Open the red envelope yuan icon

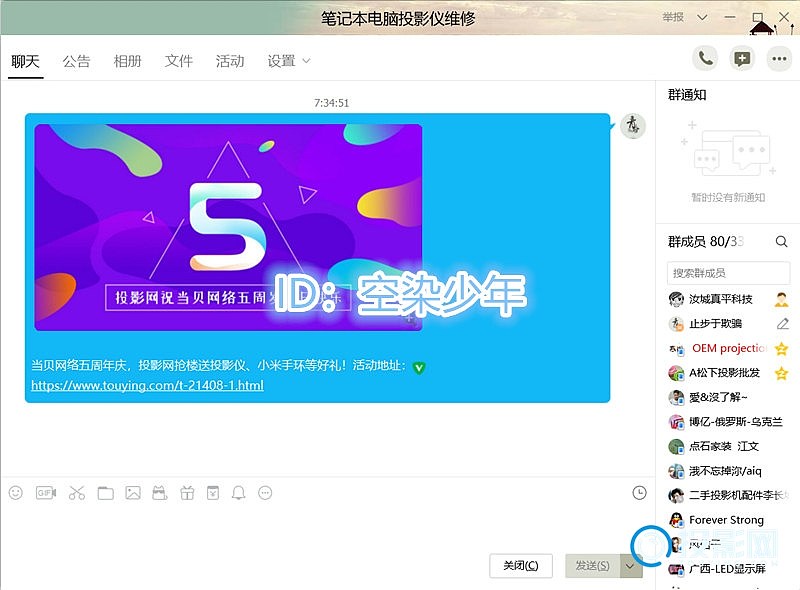(213, 493)
